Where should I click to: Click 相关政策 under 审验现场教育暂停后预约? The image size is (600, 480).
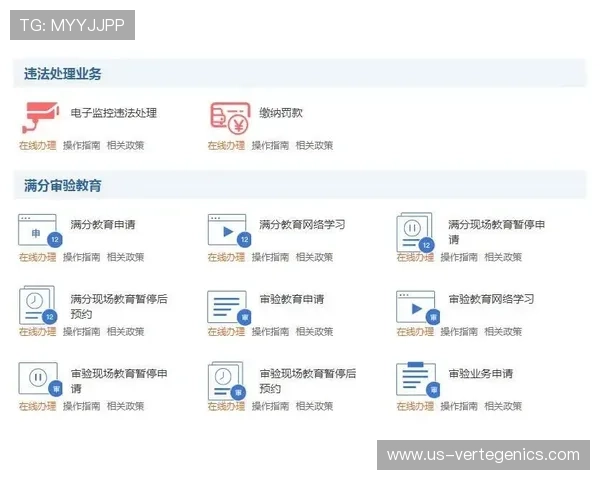click(314, 406)
